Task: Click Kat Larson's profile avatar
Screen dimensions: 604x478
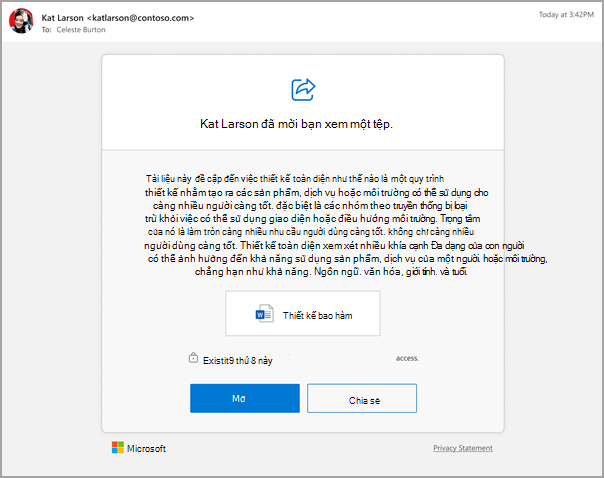Action: click(x=22, y=21)
